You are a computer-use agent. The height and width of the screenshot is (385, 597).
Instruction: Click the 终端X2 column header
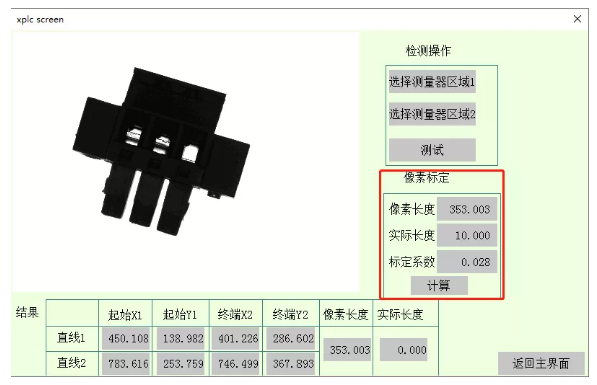[x=235, y=315]
